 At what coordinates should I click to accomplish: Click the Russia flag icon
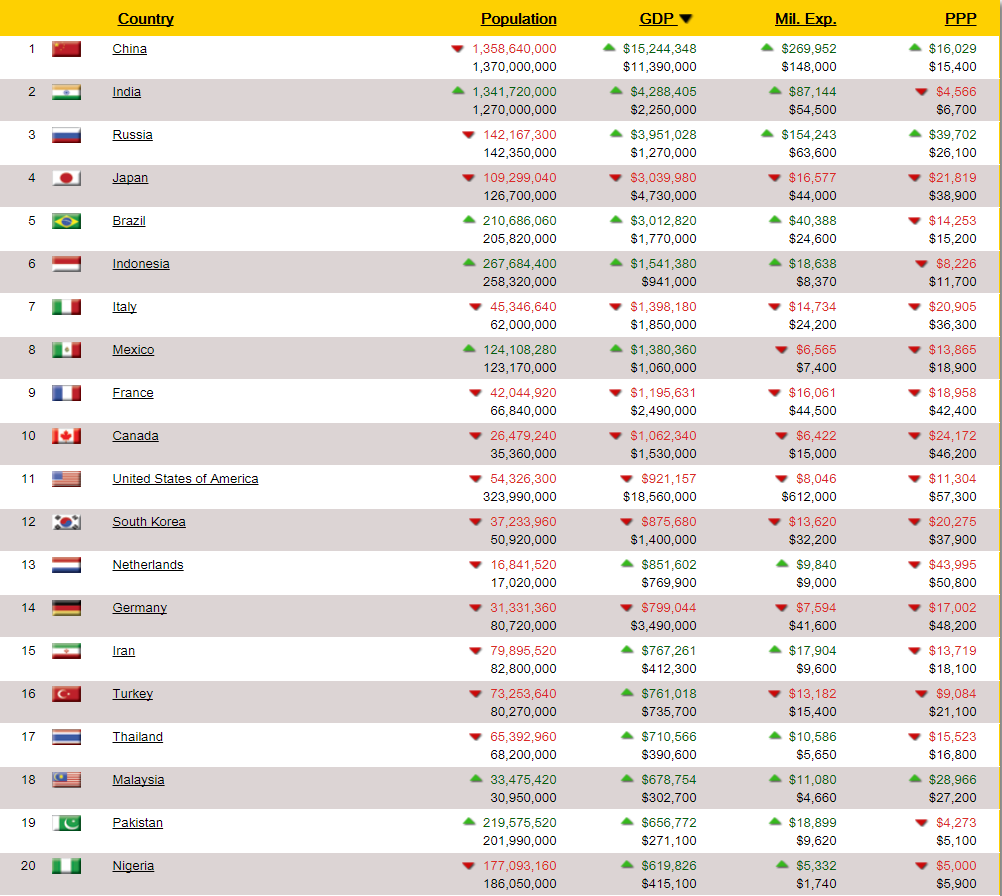click(66, 135)
